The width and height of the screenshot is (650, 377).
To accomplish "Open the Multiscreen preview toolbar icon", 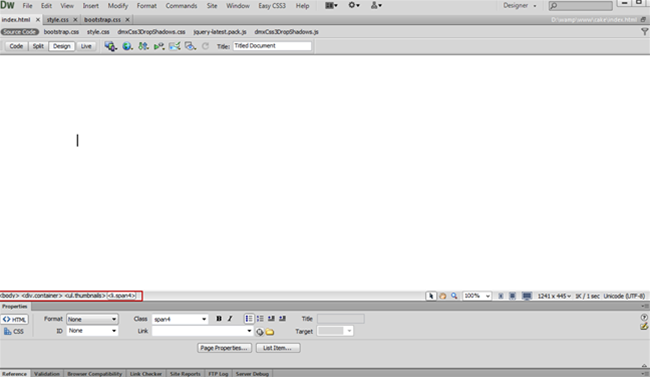I will [x=110, y=46].
